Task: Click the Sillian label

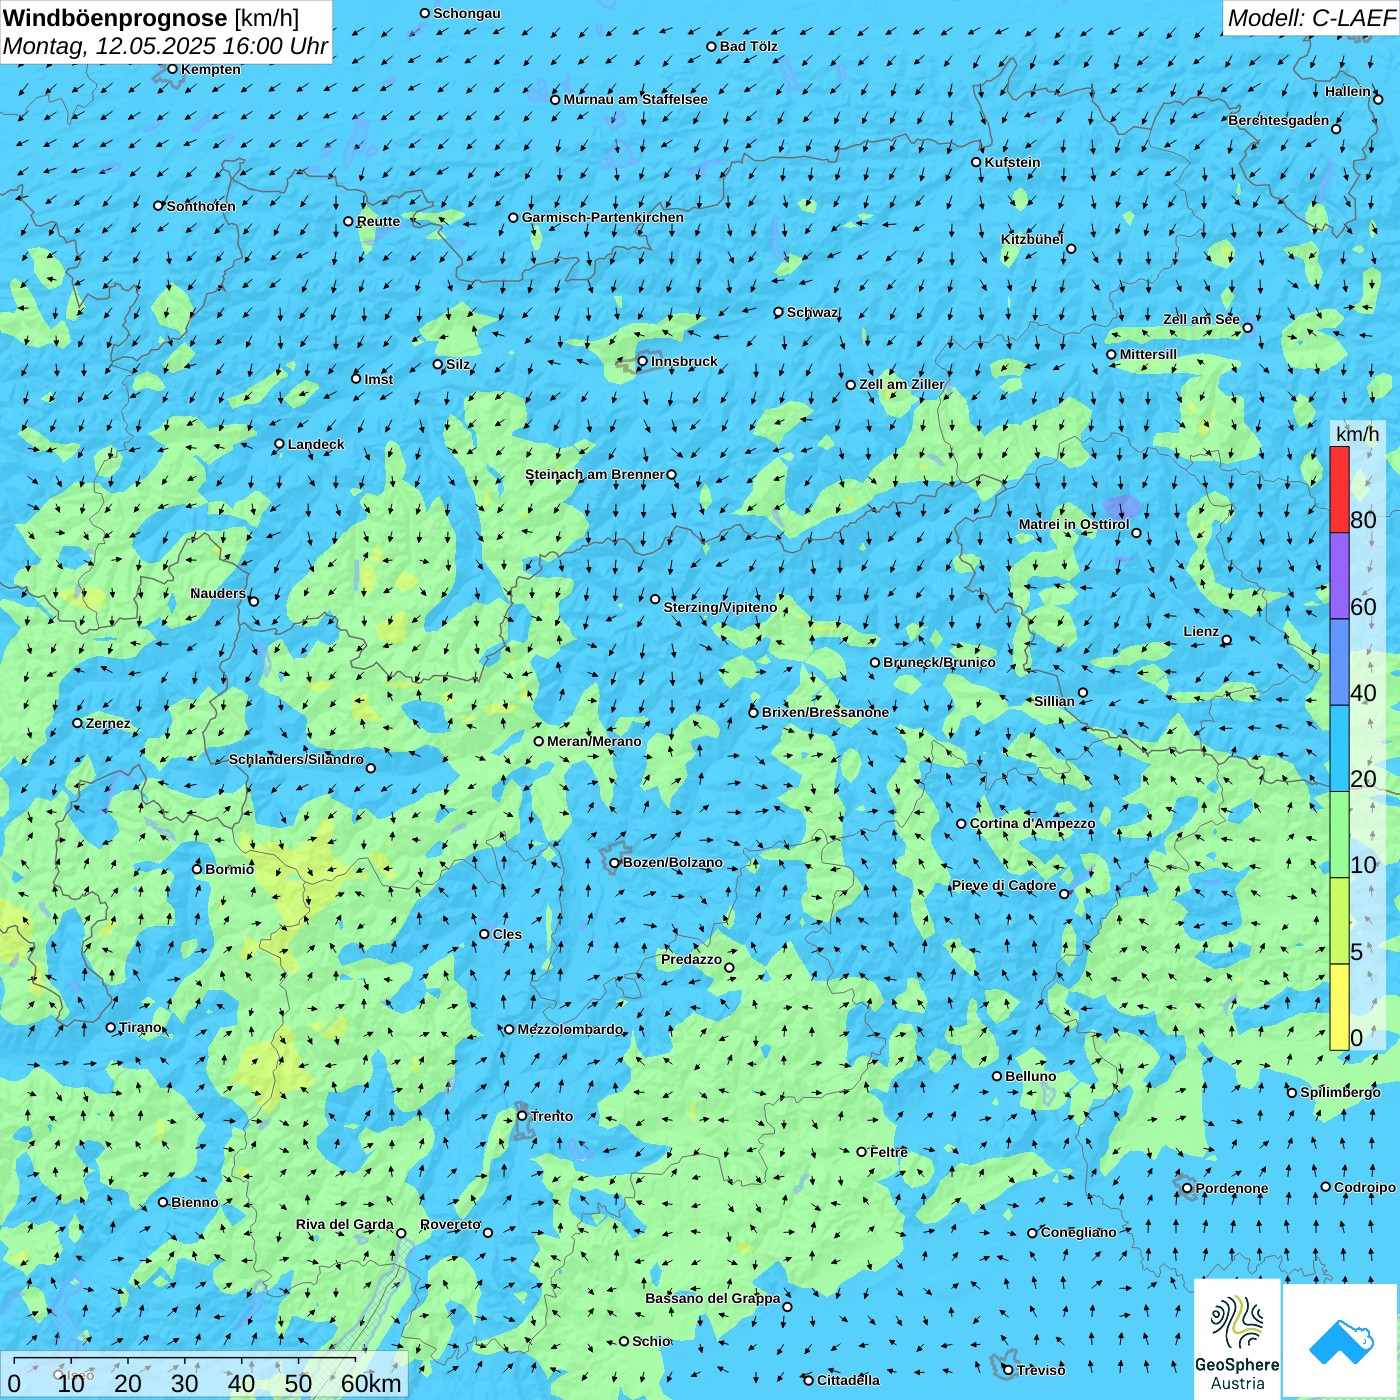Action: pos(1054,701)
